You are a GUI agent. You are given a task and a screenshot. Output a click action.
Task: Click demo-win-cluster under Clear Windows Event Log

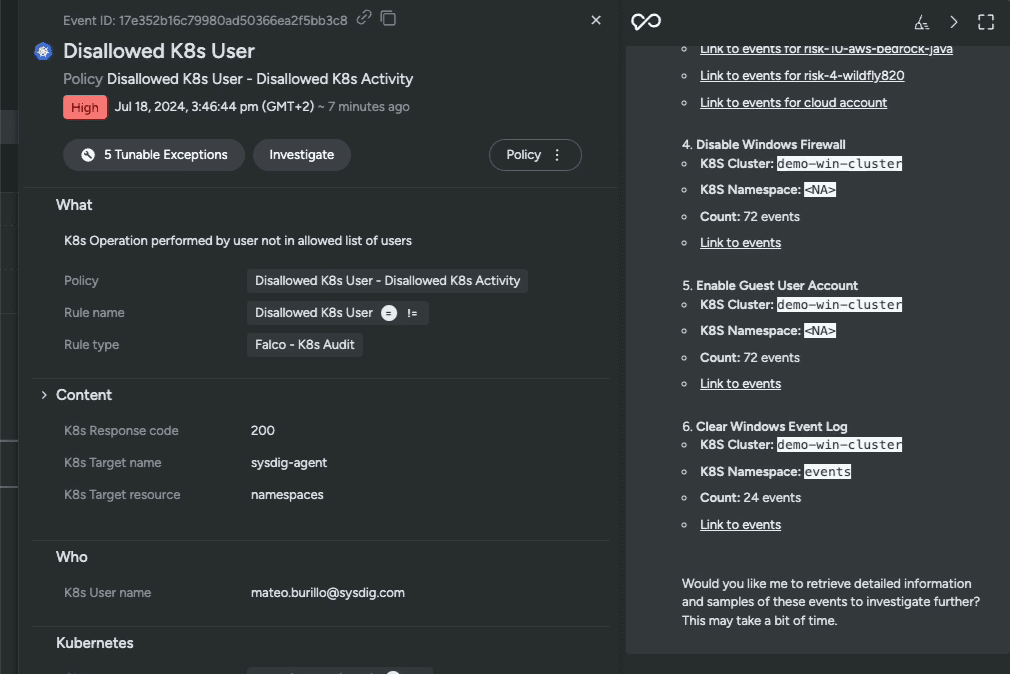pyautogui.click(x=839, y=445)
